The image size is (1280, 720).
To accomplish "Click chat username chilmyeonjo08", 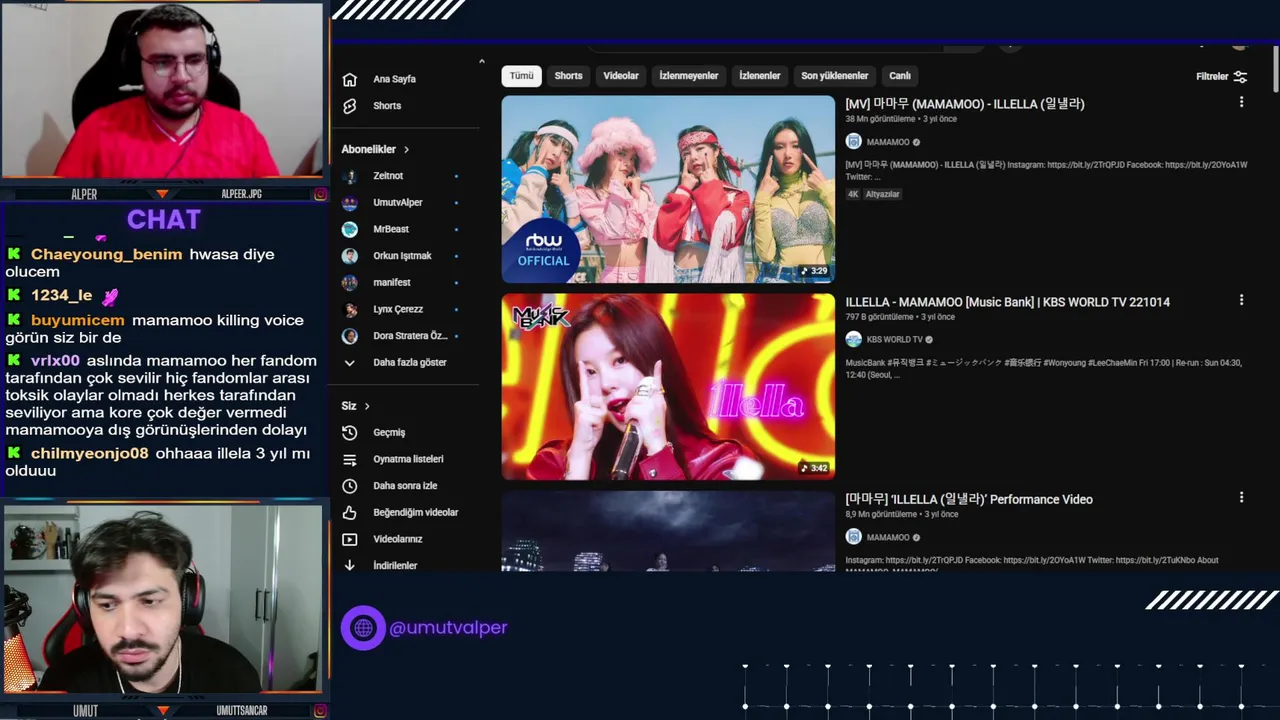I will (x=90, y=454).
